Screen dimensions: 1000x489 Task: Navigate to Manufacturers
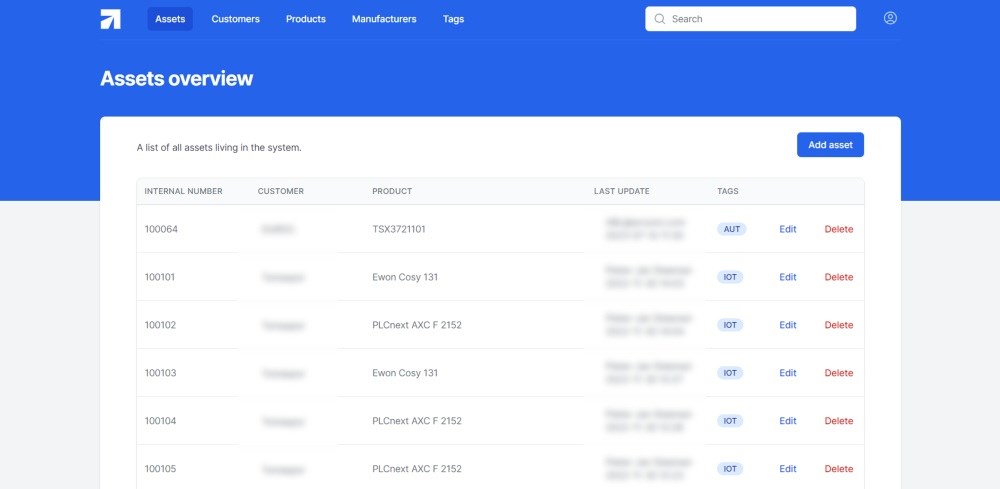coord(384,19)
